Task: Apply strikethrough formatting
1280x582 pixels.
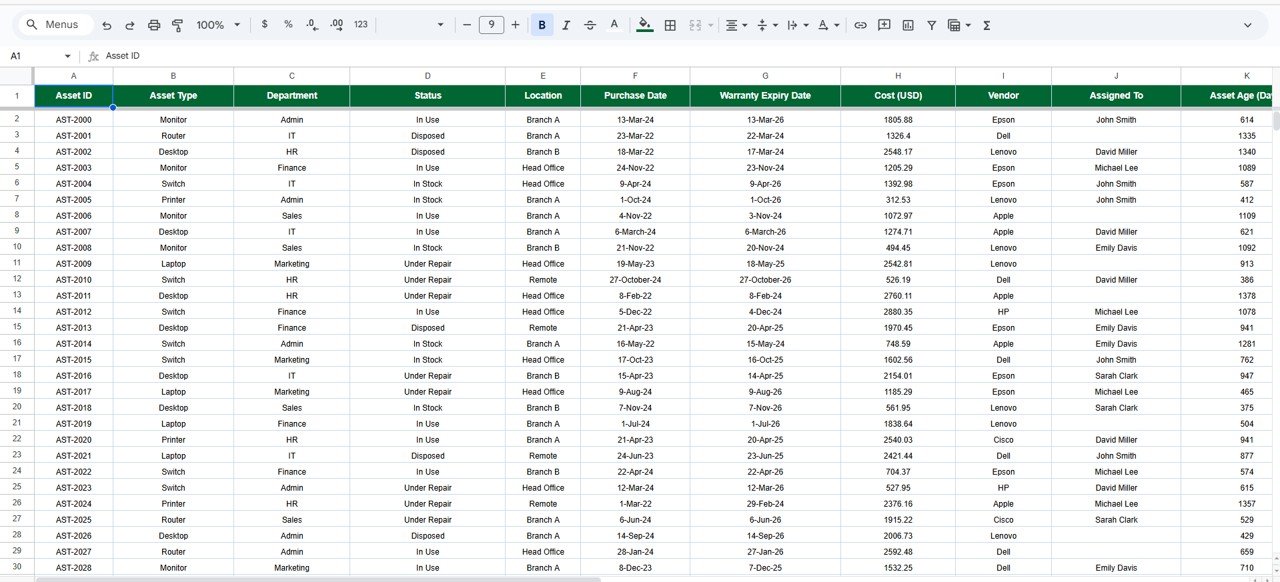Action: tap(591, 25)
